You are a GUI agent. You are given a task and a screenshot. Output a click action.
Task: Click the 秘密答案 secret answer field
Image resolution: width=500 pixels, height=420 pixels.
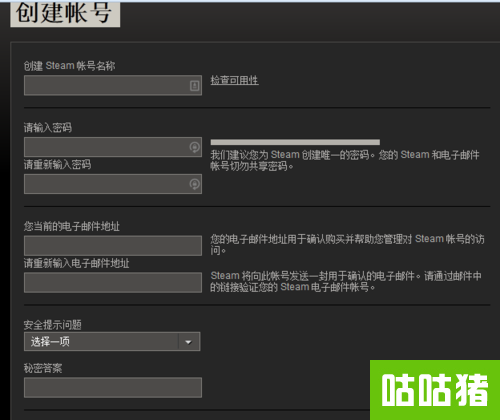pos(113,387)
